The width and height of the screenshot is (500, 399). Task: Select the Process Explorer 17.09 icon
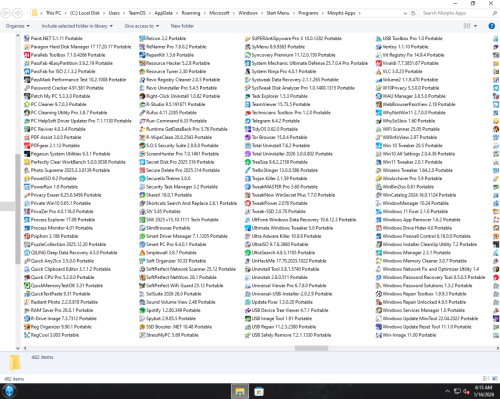[27, 220]
